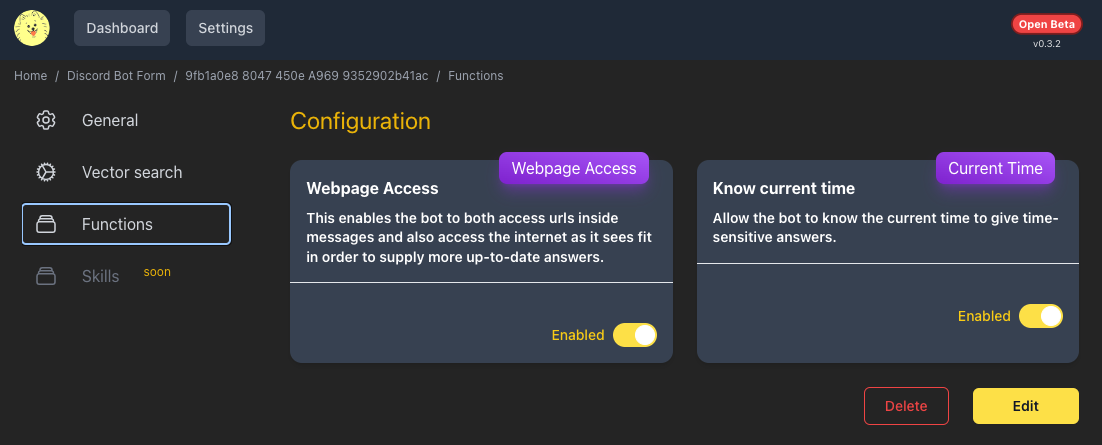Open the Settings page
Screen dimensions: 1102x445
pos(226,28)
